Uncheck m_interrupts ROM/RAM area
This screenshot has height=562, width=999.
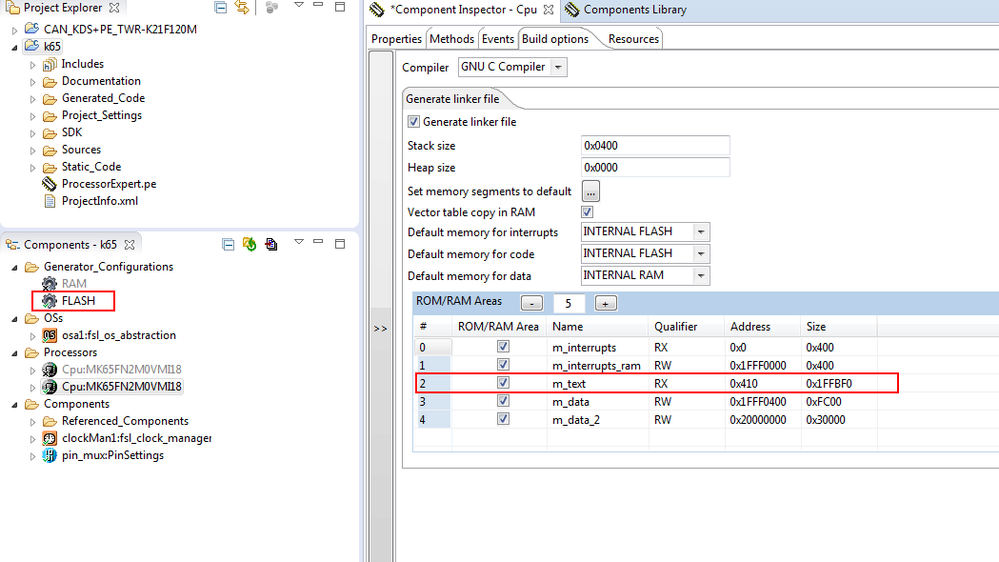[x=503, y=347]
